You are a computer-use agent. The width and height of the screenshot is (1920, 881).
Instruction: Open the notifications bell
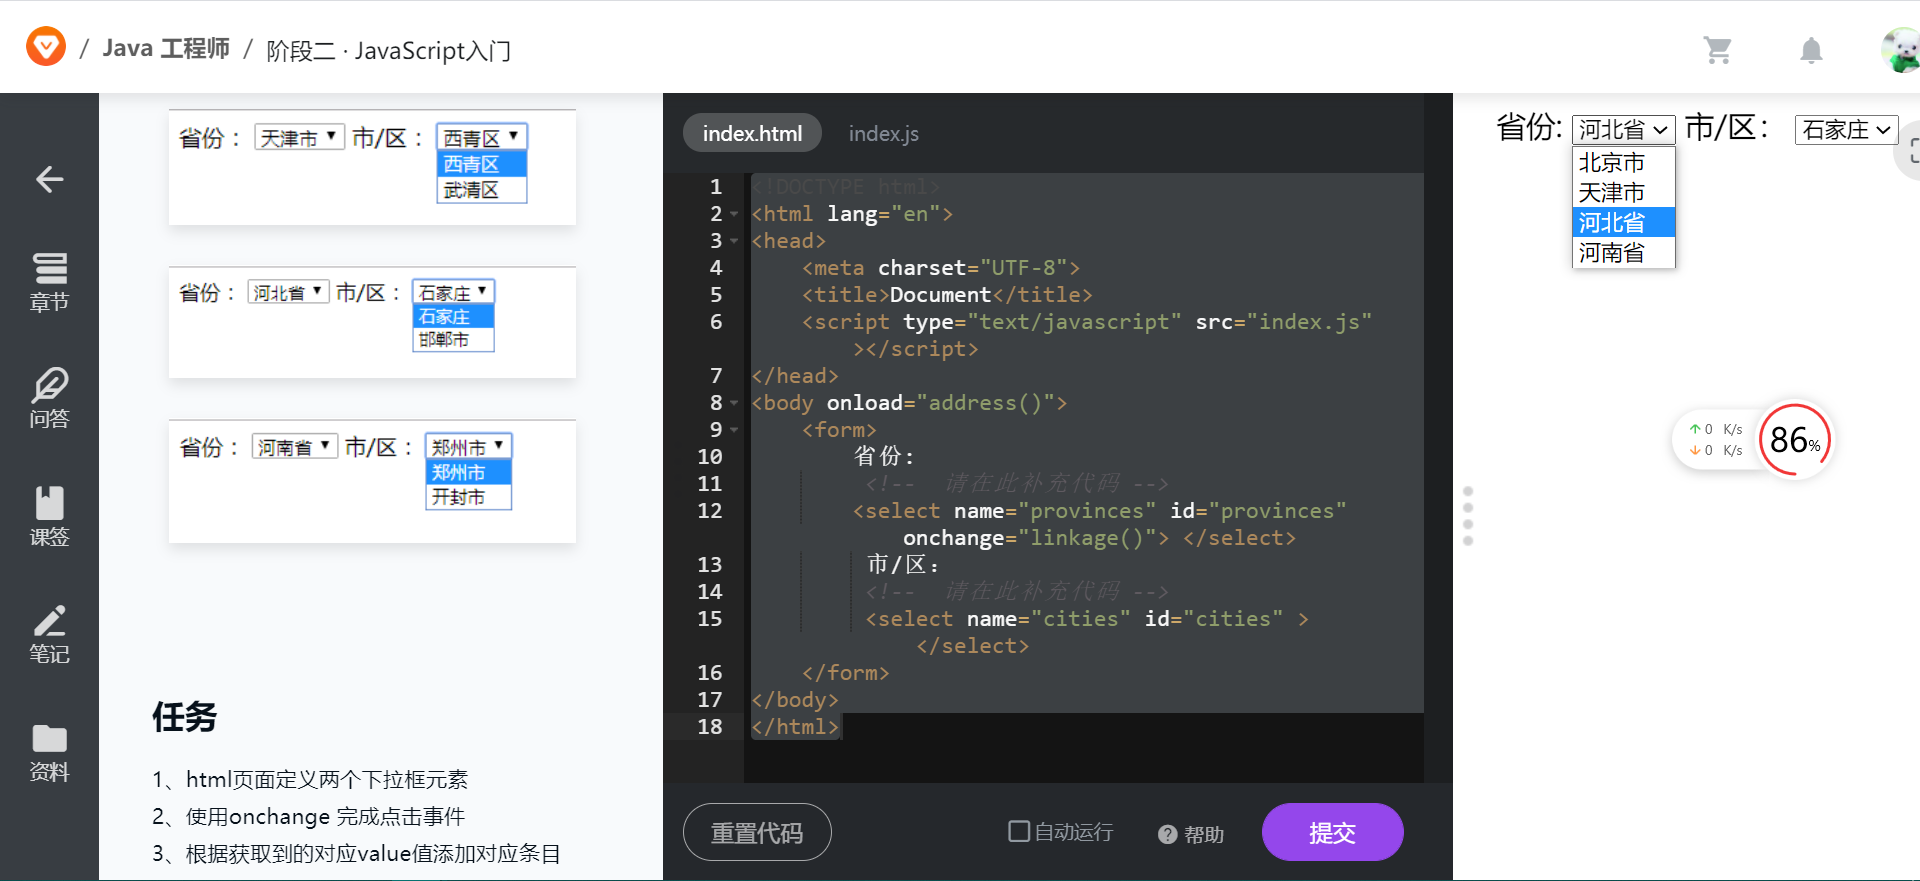[1811, 50]
